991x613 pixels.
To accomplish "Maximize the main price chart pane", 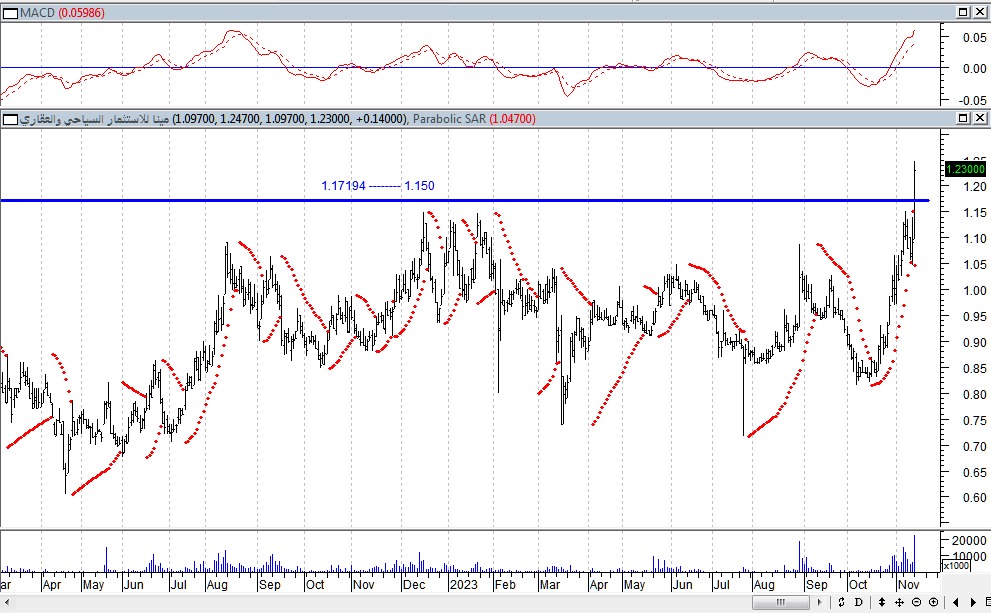I will [x=963, y=119].
